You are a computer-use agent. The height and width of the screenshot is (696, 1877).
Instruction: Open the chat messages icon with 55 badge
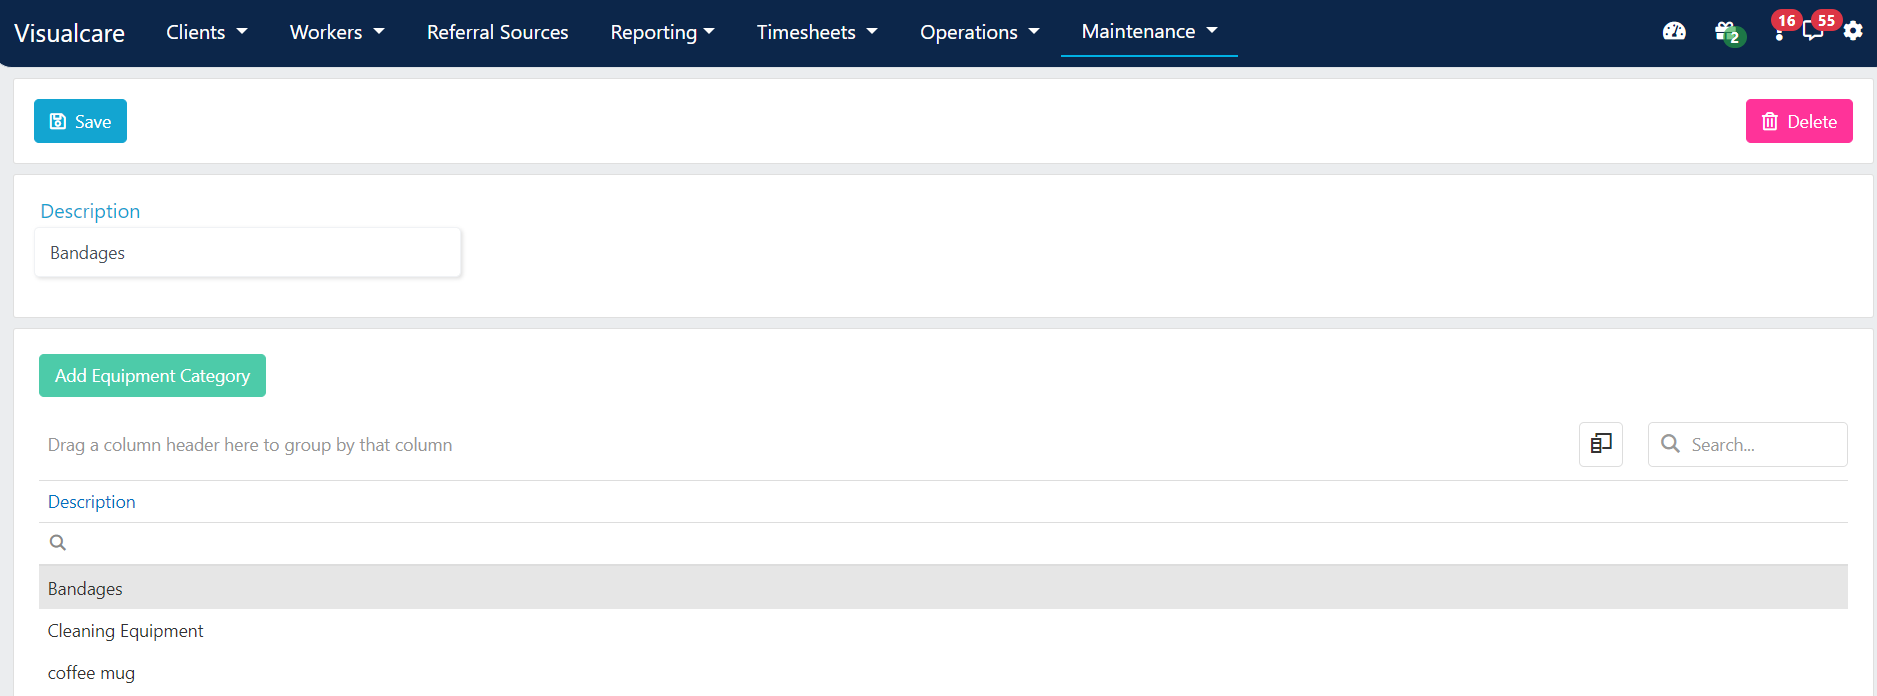[x=1813, y=31]
